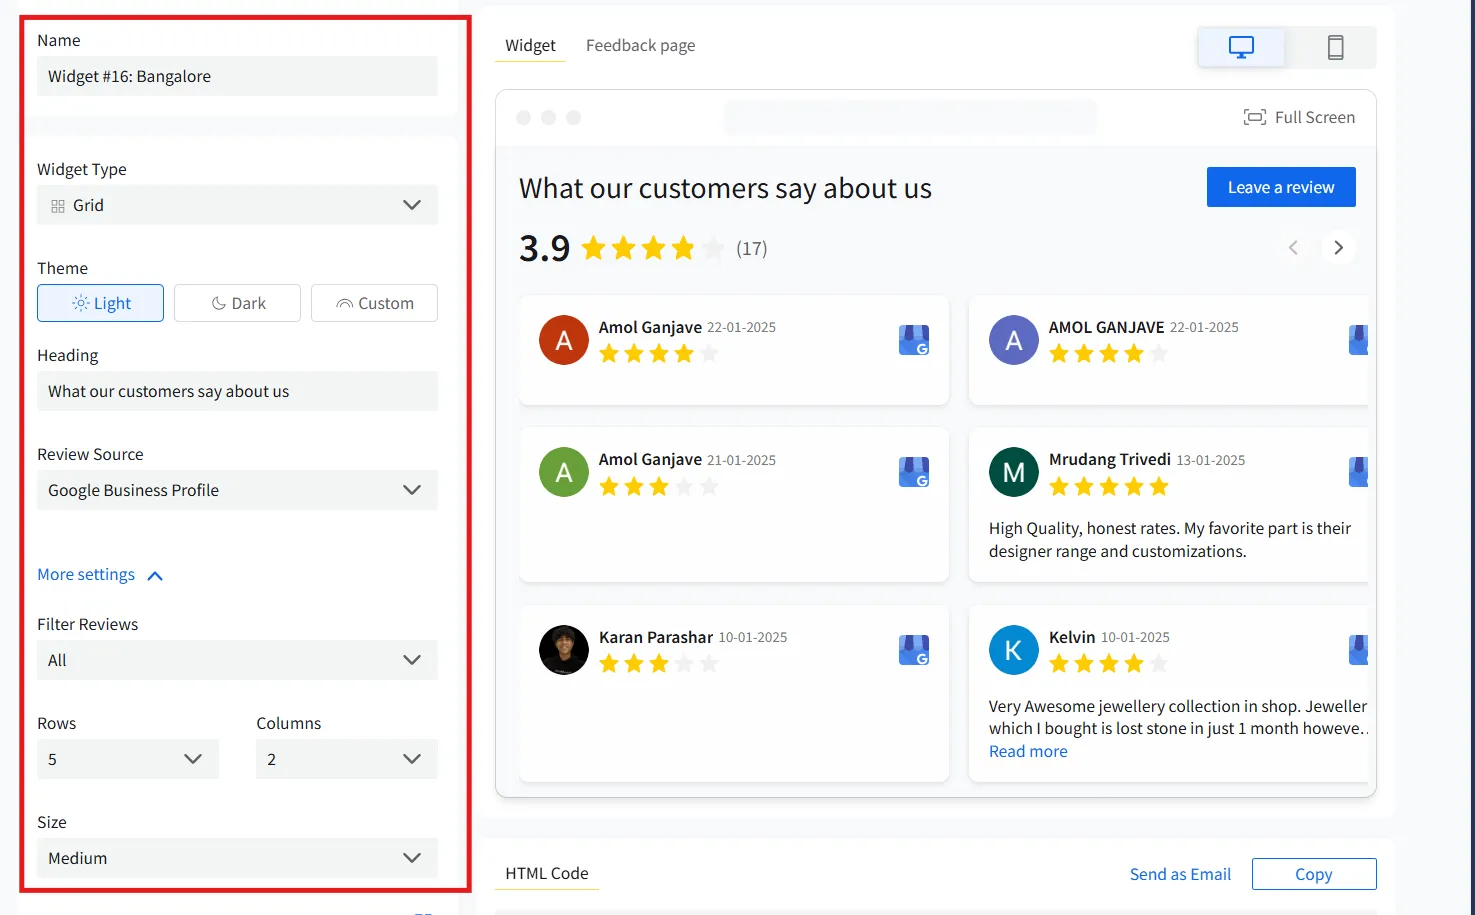Select the Widget tab
Image resolution: width=1475 pixels, height=915 pixels.
tap(529, 45)
